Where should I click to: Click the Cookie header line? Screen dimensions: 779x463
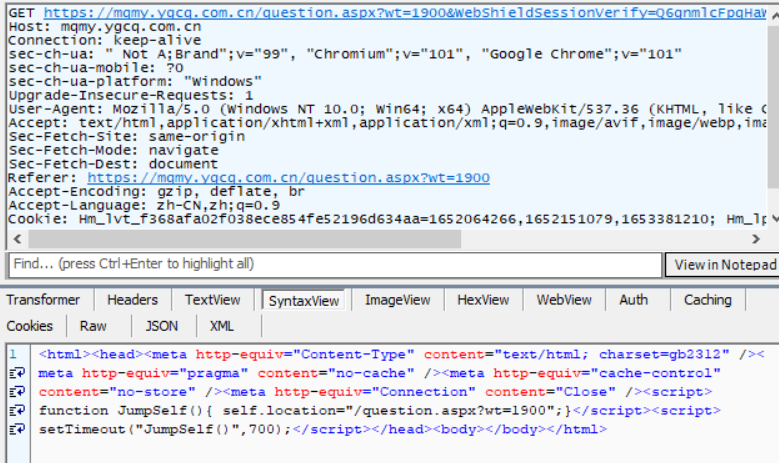388,219
